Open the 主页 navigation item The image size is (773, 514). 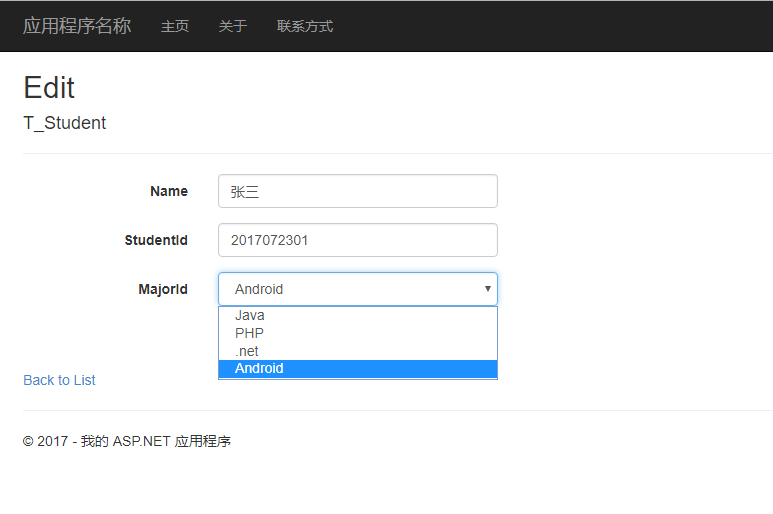click(x=175, y=26)
